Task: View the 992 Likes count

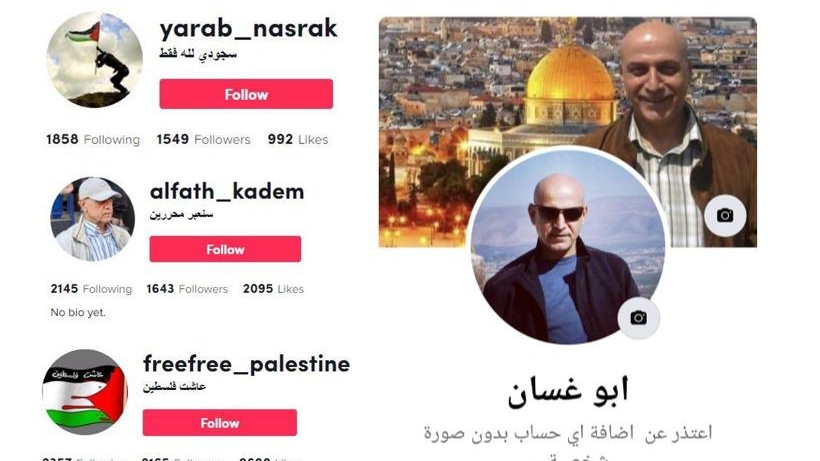Action: point(298,140)
